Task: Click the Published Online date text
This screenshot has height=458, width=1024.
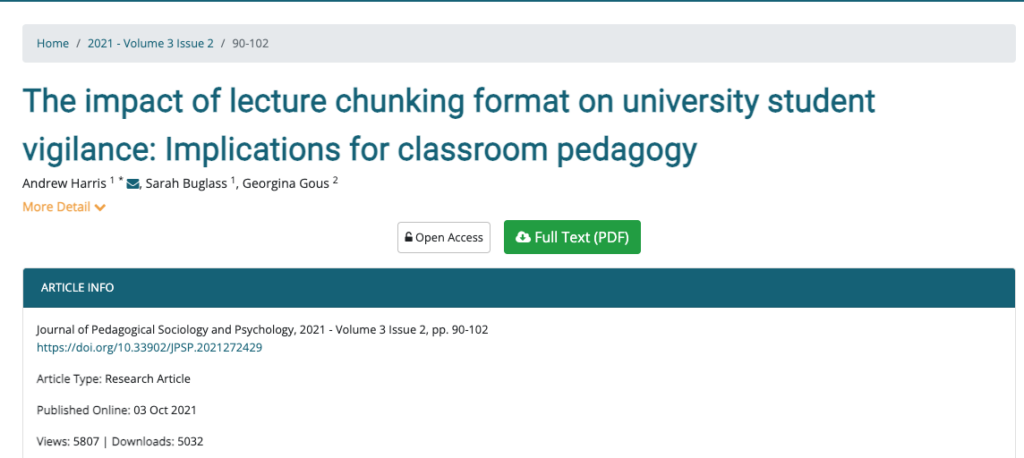Action: pos(122,410)
